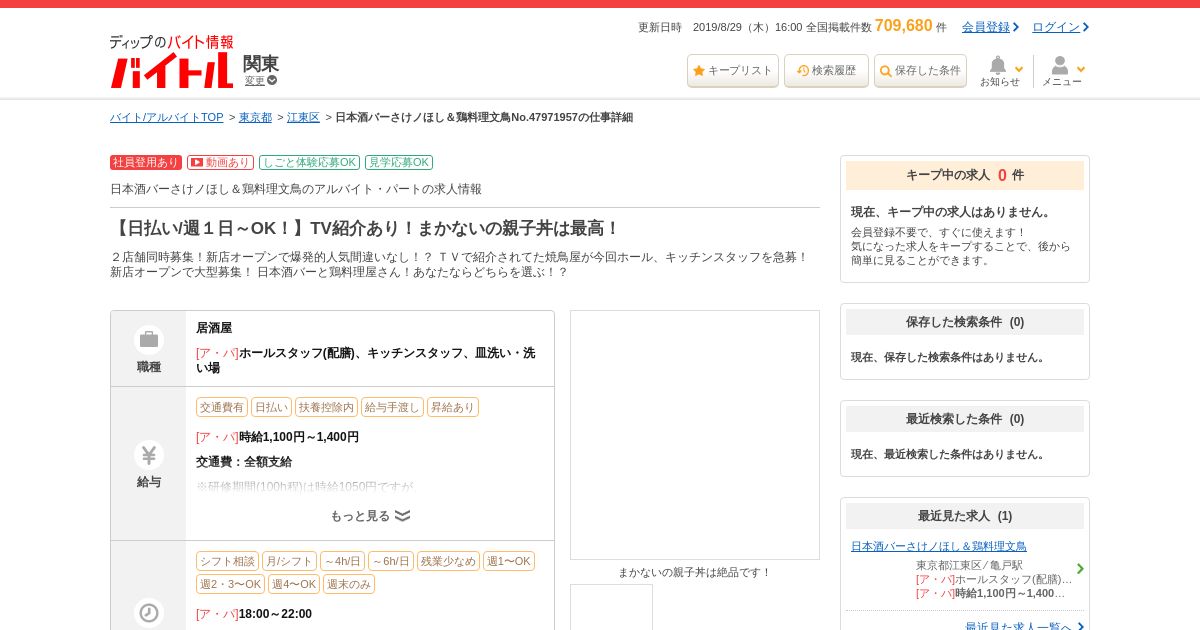The height and width of the screenshot is (630, 1200).
Task: Click the 709,680 listing count
Action: (x=904, y=26)
